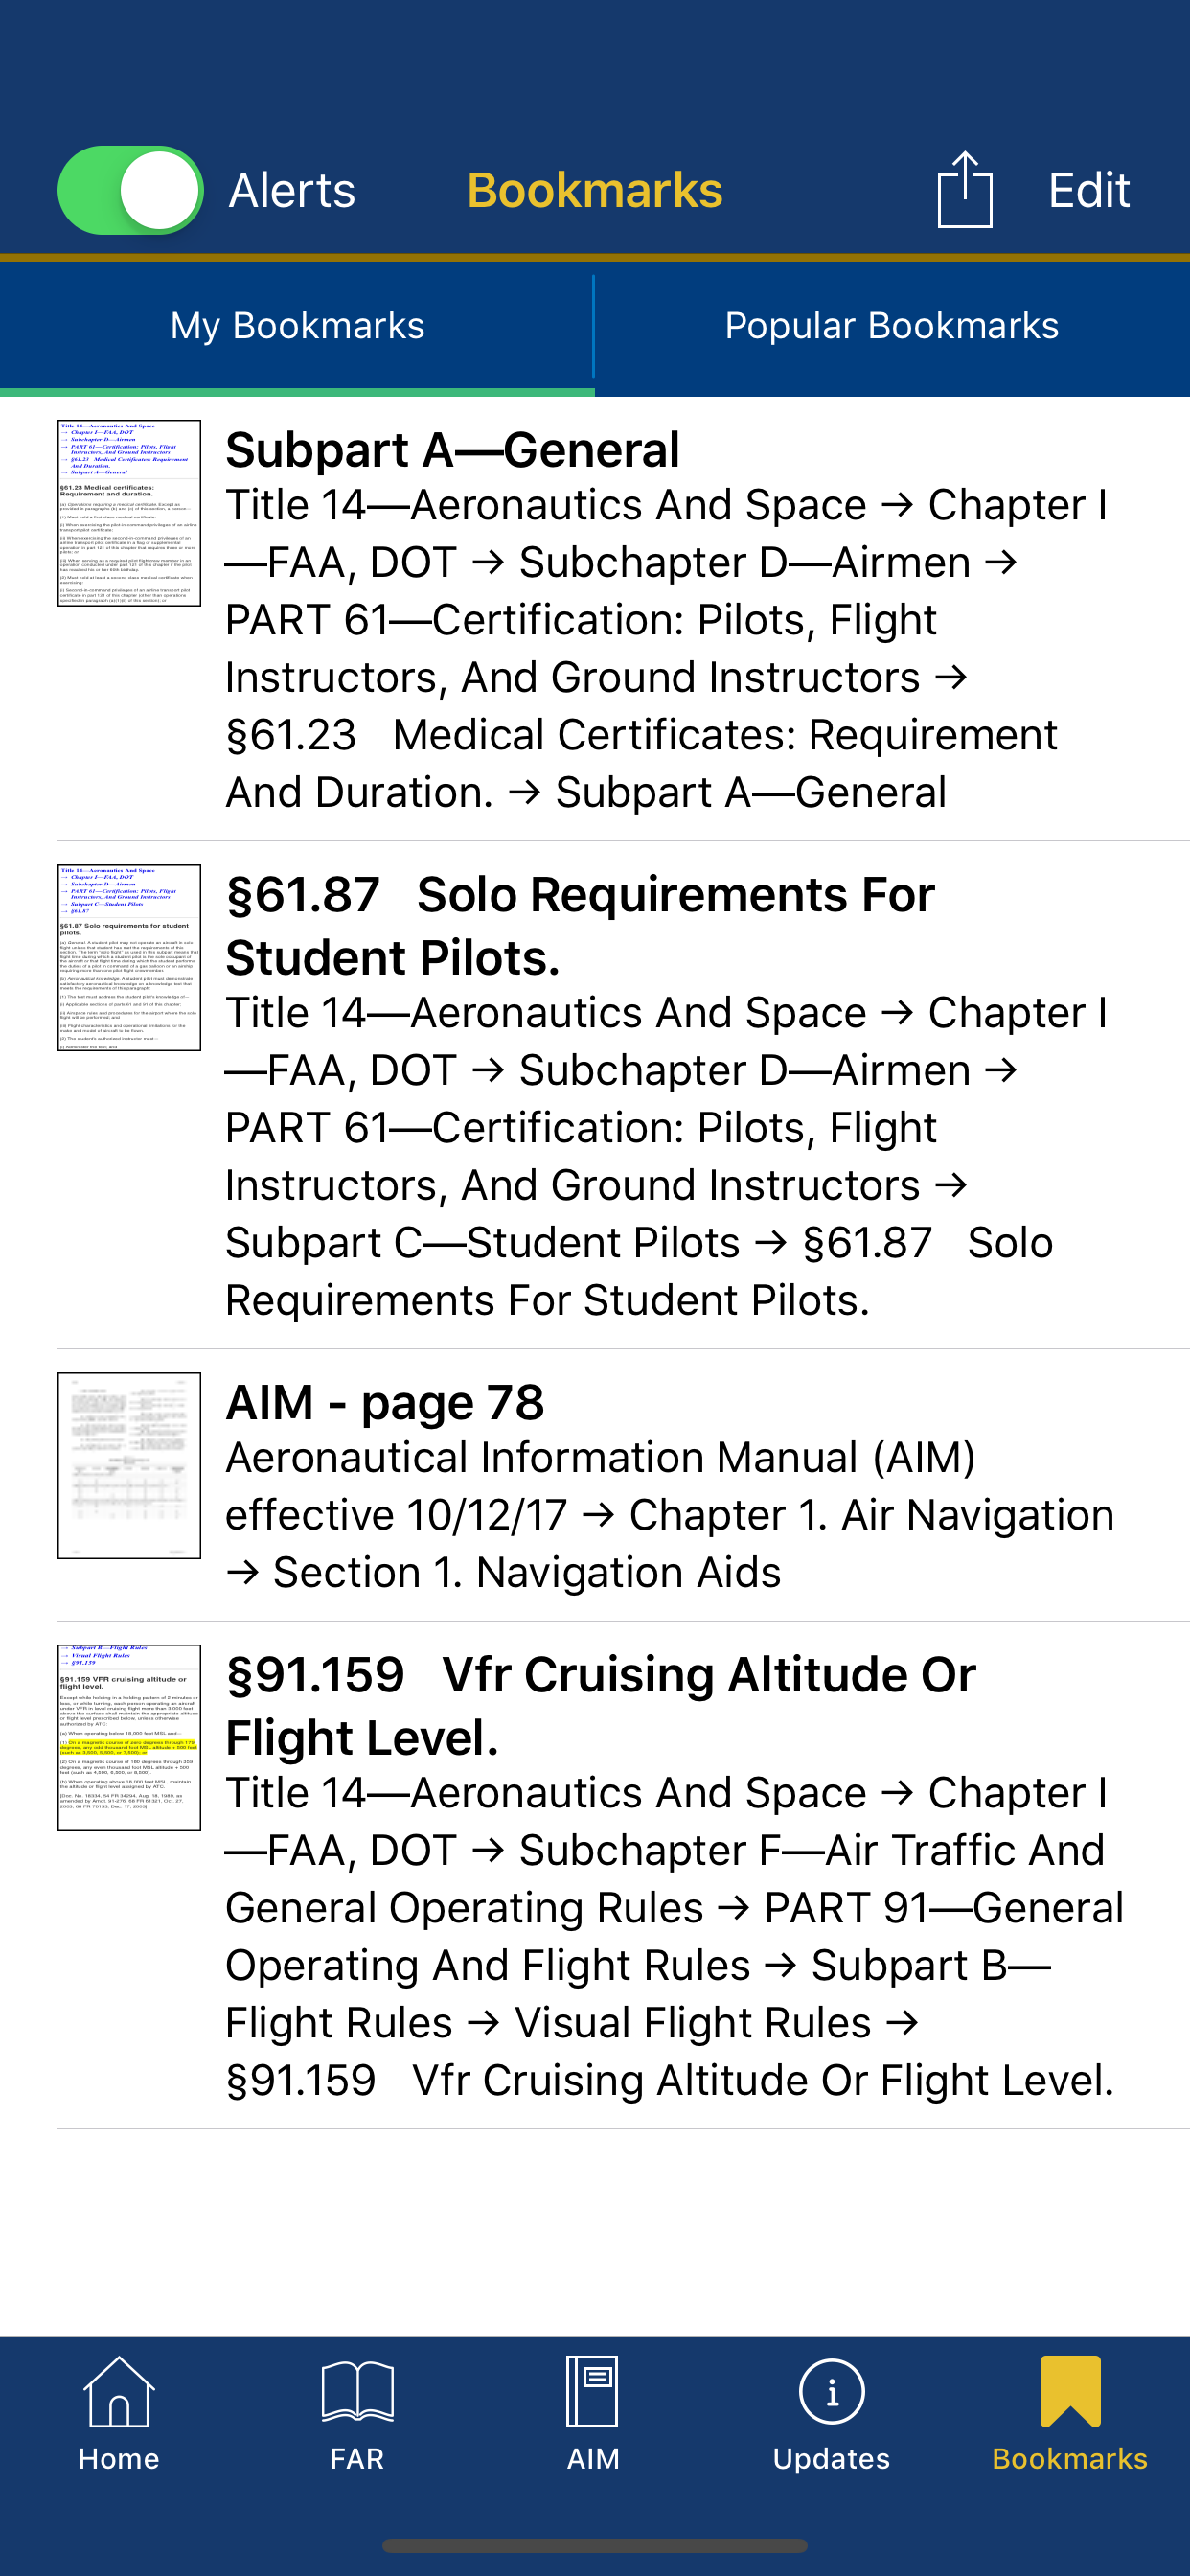Switch to the My Bookmarks tab
The height and width of the screenshot is (2576, 1190).
point(297,326)
